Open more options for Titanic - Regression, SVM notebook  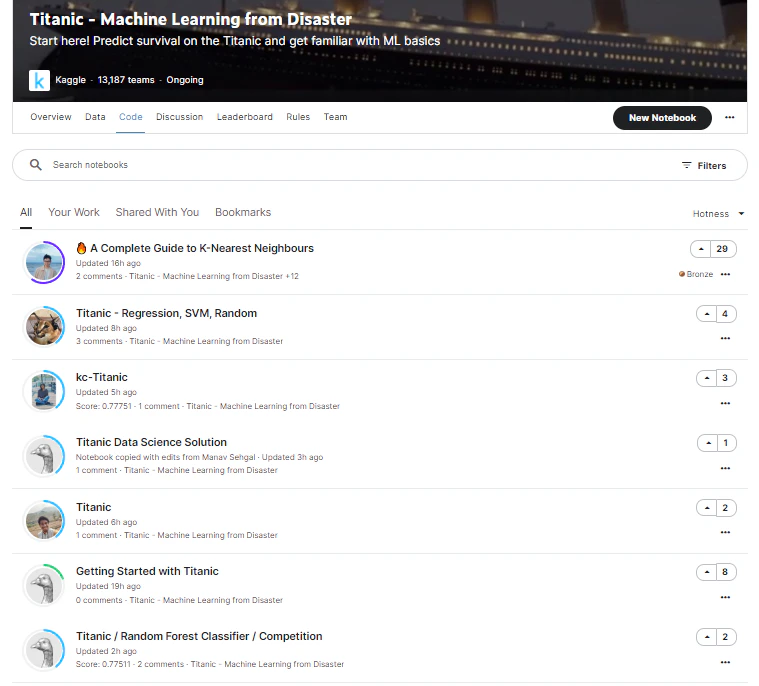[725, 338]
